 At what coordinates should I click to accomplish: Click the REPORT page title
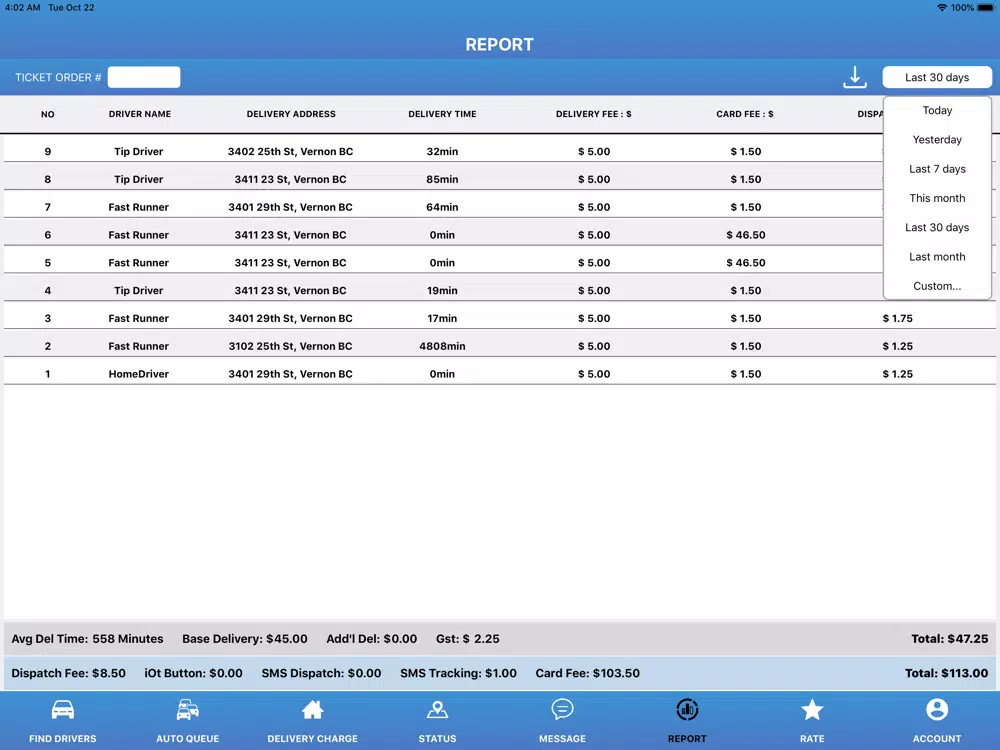point(499,45)
